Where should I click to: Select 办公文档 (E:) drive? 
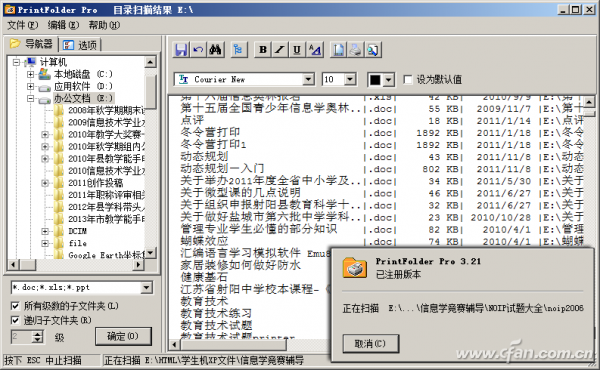coord(83,98)
